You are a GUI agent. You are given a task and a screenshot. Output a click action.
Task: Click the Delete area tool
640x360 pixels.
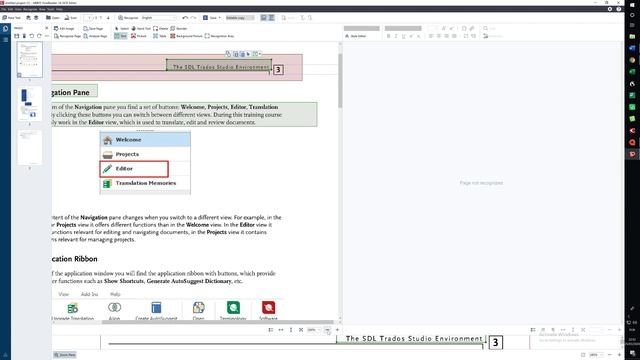tap(160, 29)
